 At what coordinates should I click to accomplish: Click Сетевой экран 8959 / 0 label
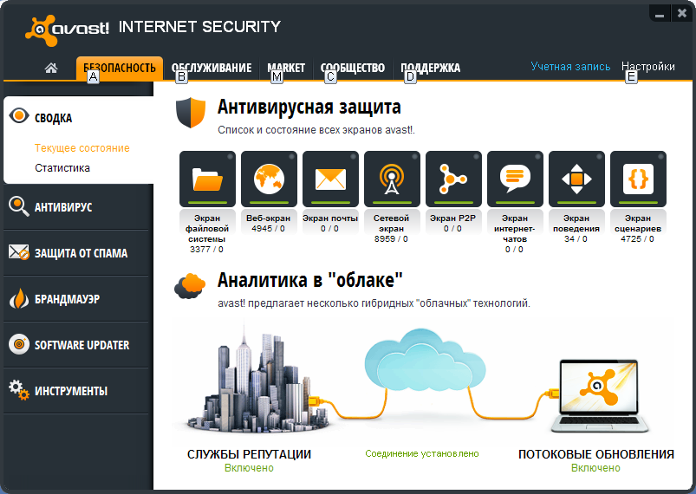(x=391, y=229)
